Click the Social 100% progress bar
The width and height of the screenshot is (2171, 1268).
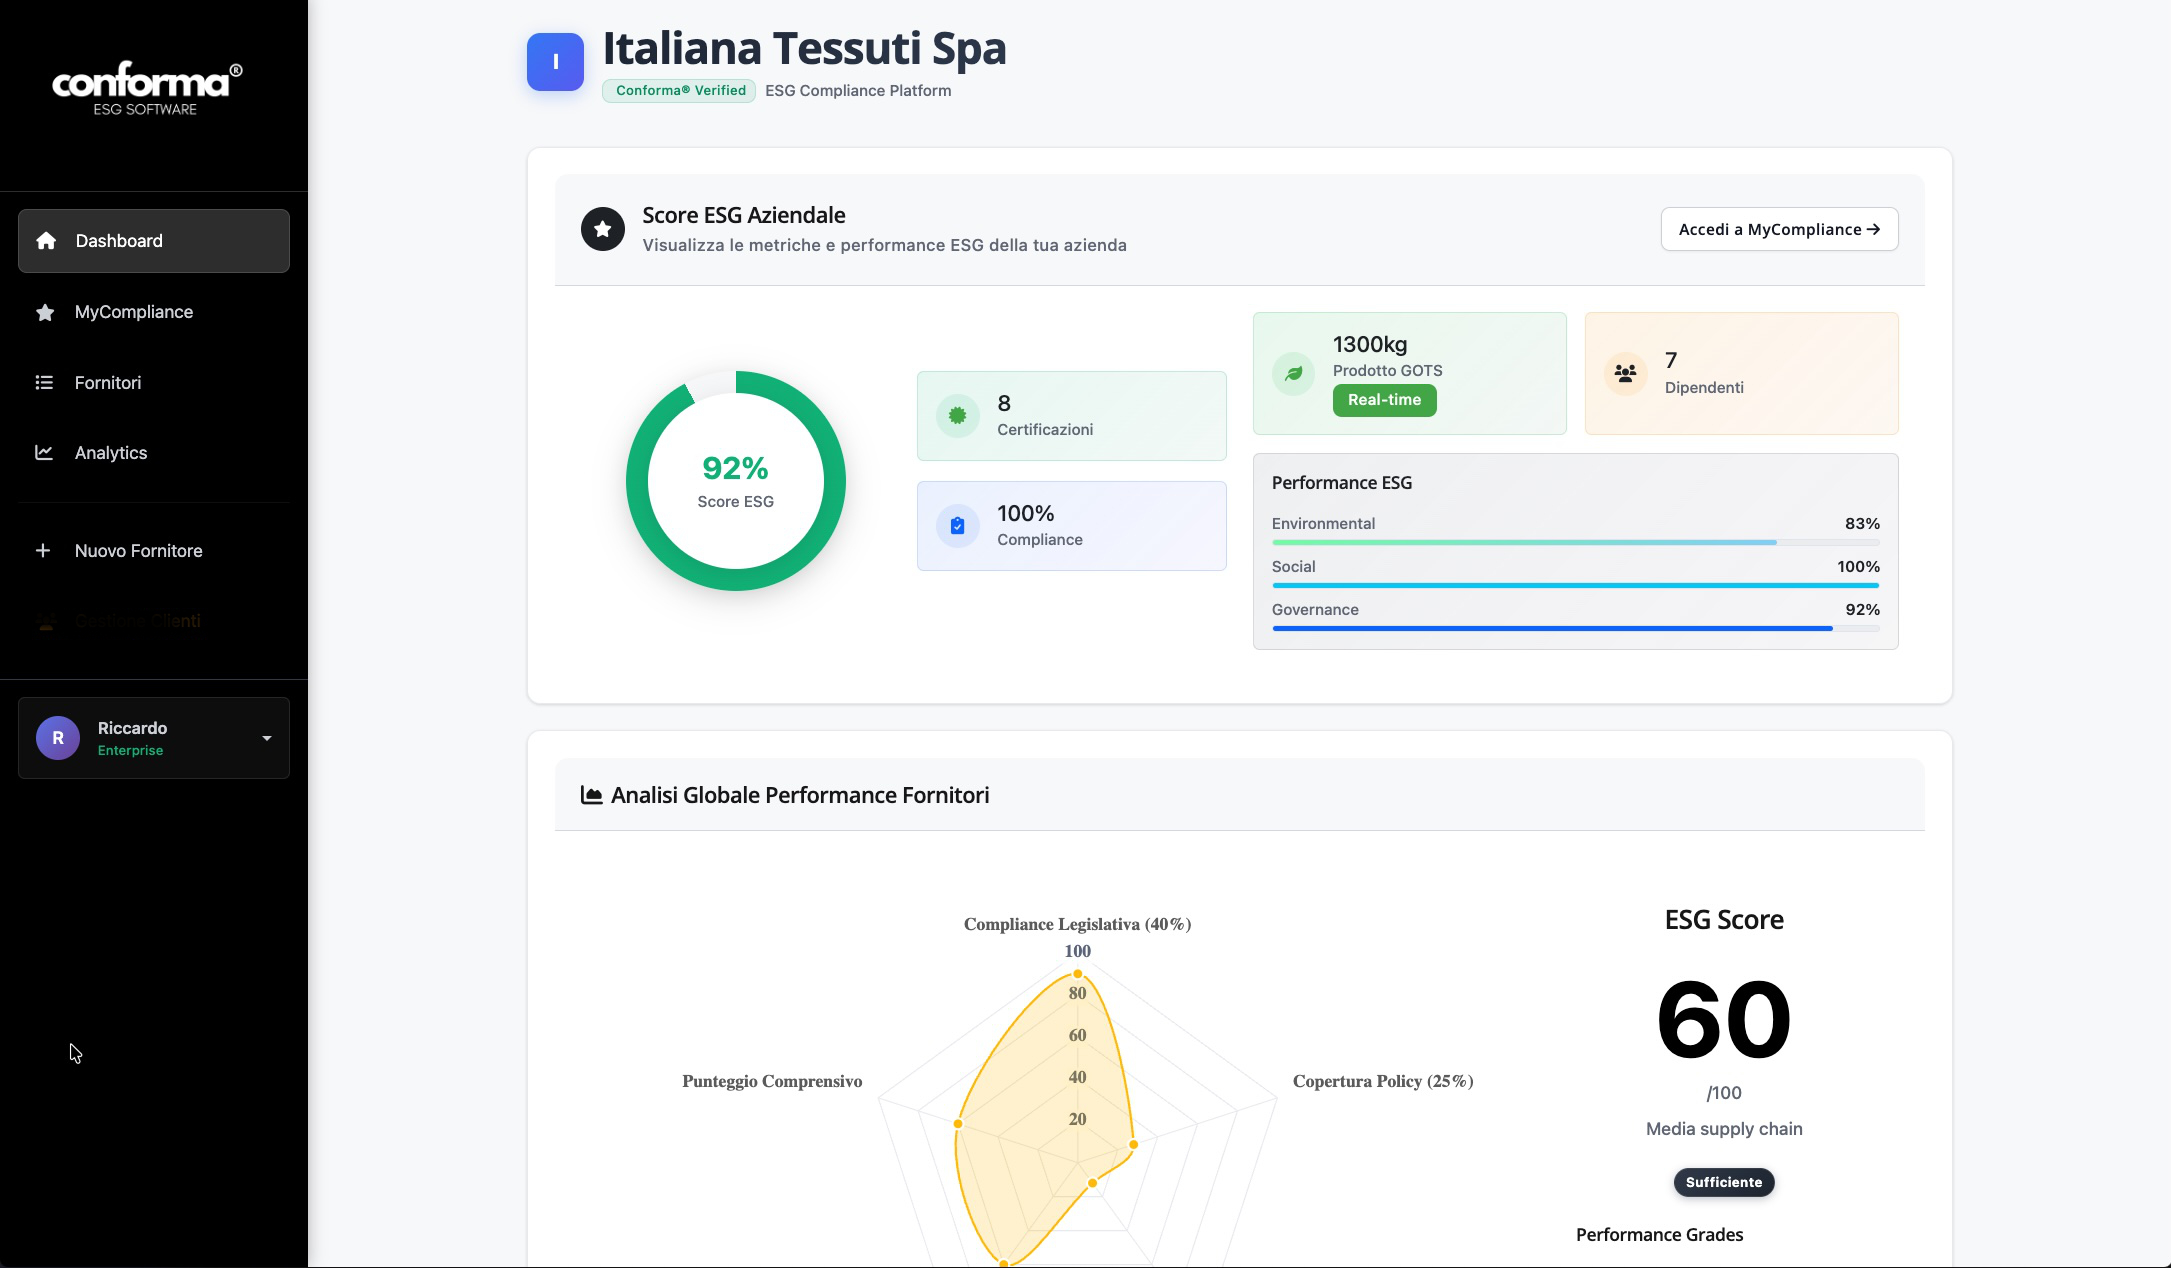1575,585
